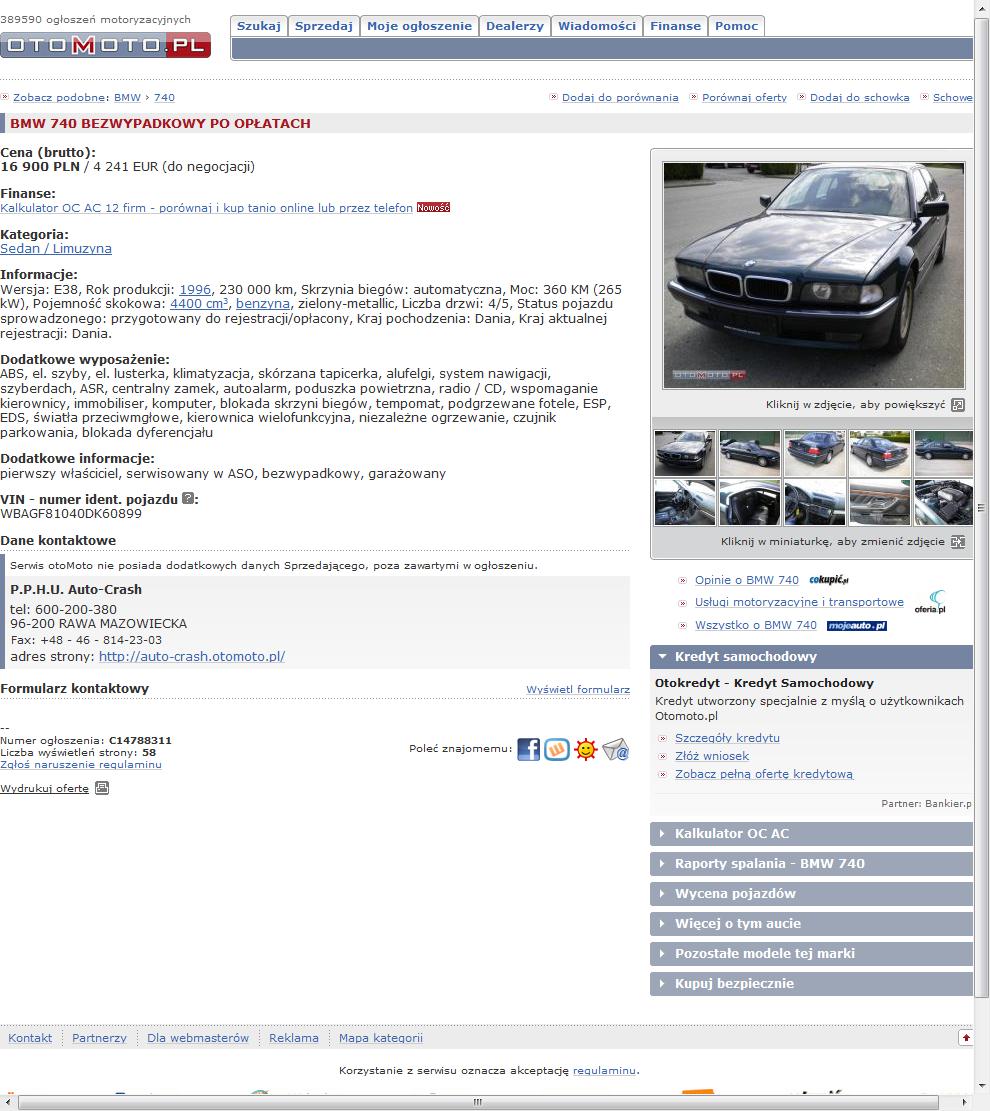The height and width of the screenshot is (1111, 990).
Task: Click the 1996 production year link
Action: click(x=195, y=289)
